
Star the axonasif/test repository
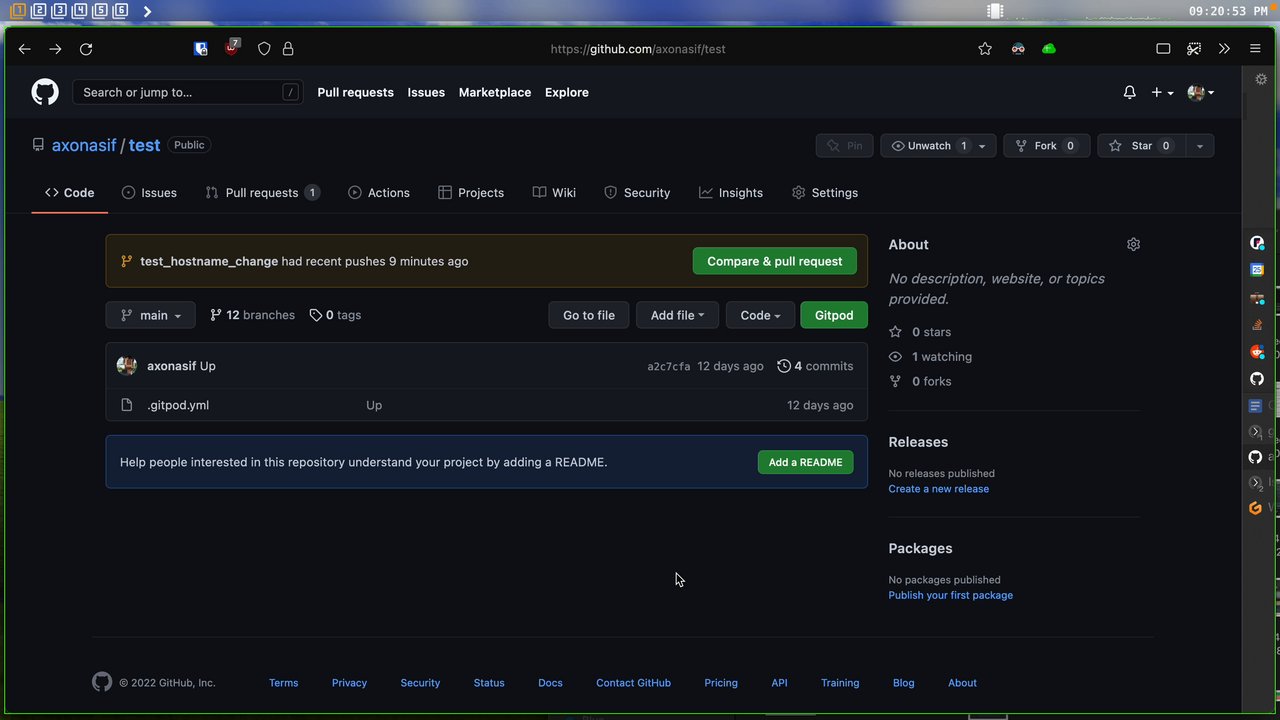1141,146
